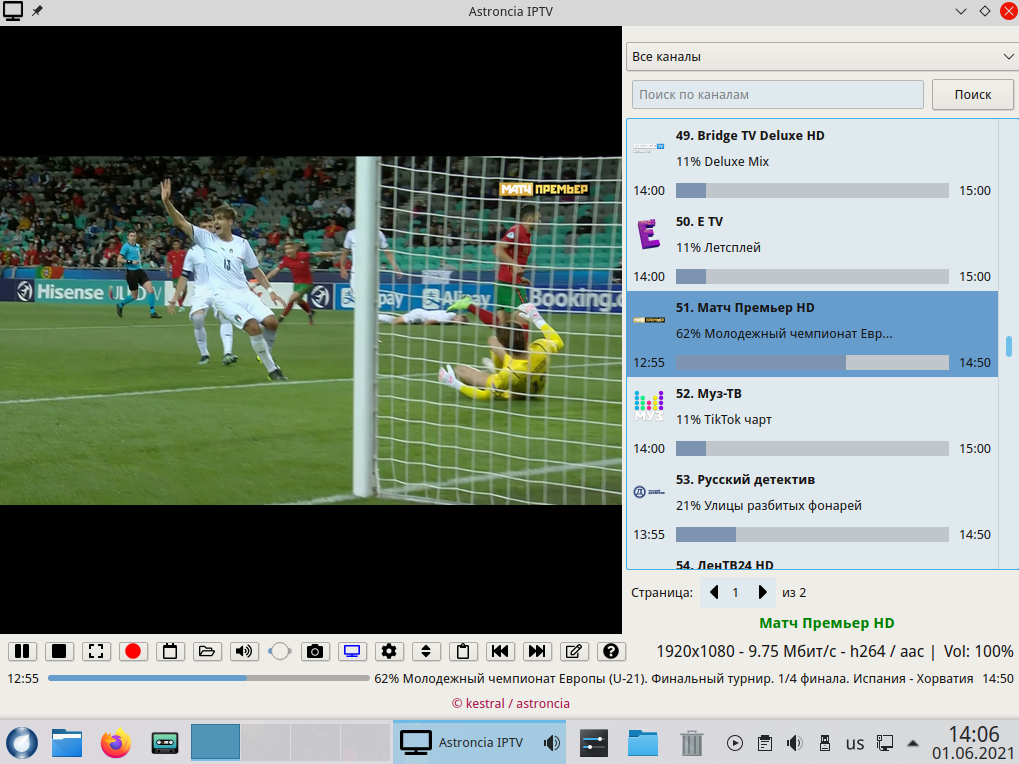Switch to previous channel button

(x=500, y=651)
